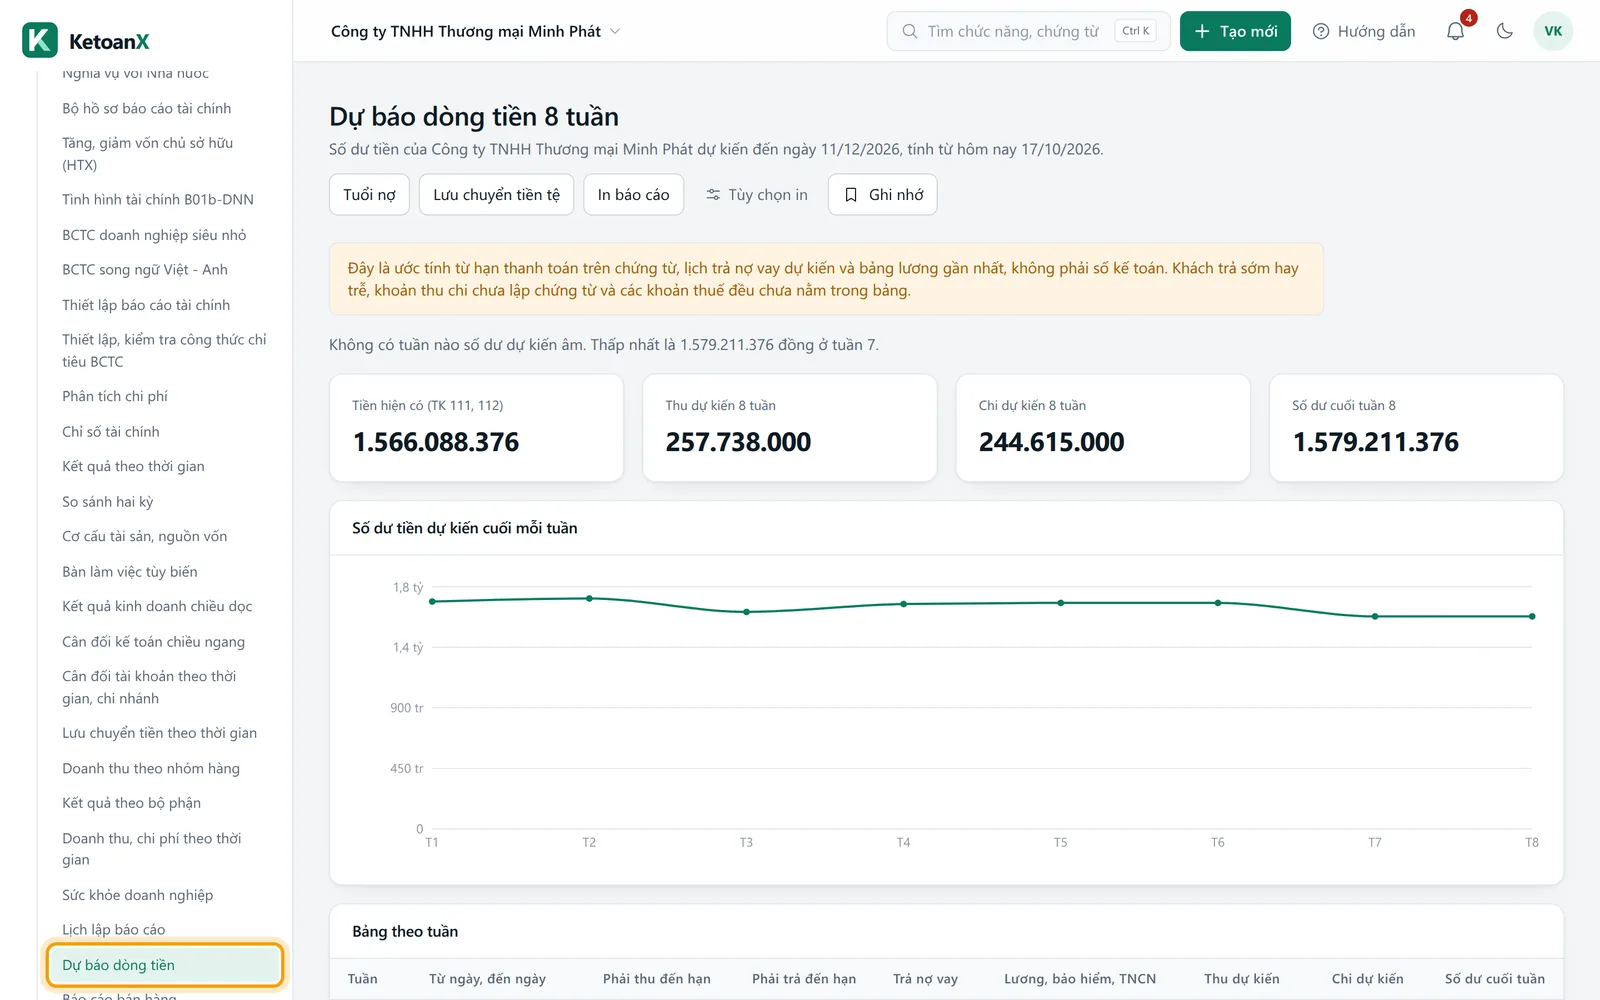The image size is (1600, 1000).
Task: Click the Tiền hiện có card
Action: click(476, 428)
